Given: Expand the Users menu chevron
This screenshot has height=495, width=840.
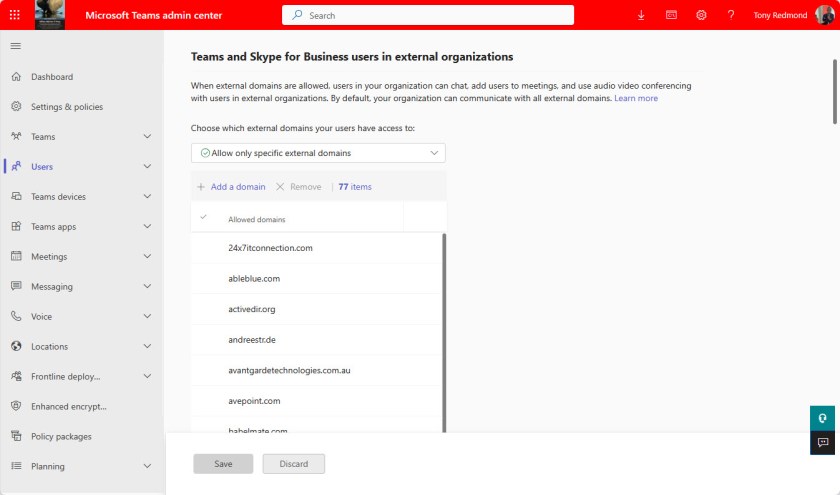Looking at the screenshot, I should tap(147, 167).
